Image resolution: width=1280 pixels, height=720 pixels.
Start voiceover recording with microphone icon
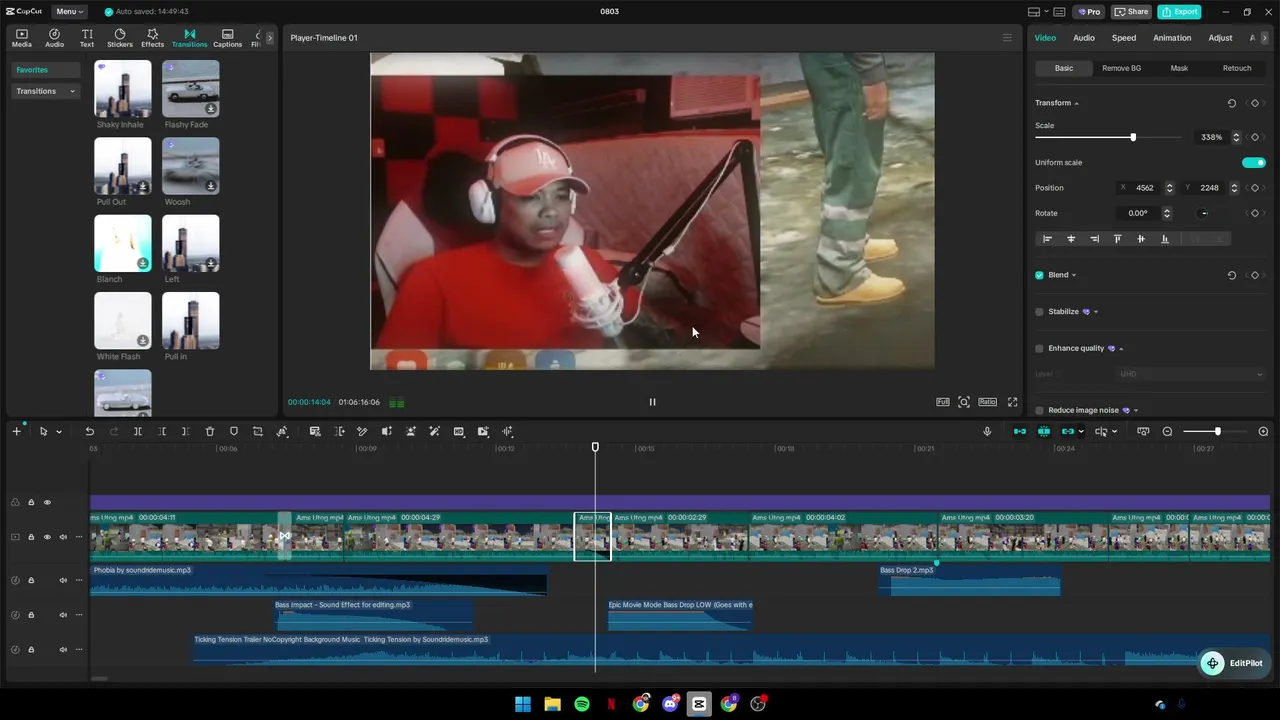coord(987,431)
